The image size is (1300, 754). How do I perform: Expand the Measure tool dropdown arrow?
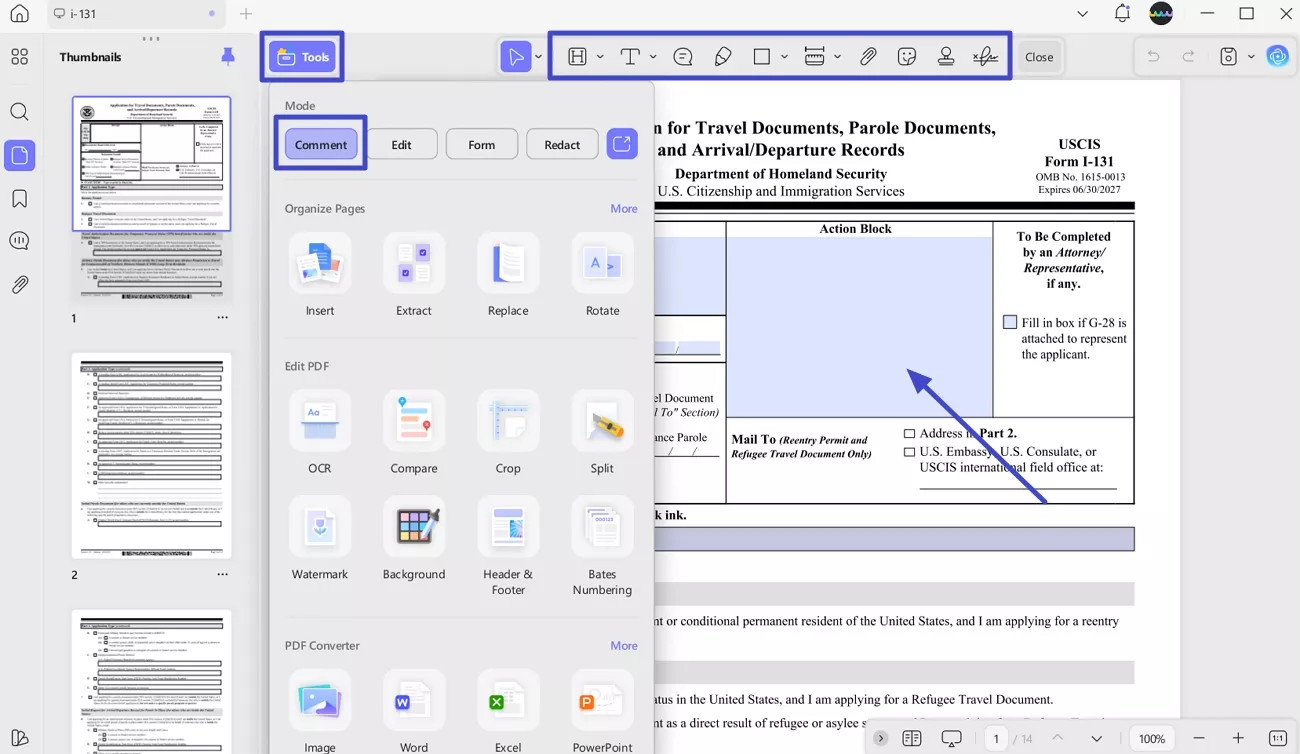pos(837,56)
